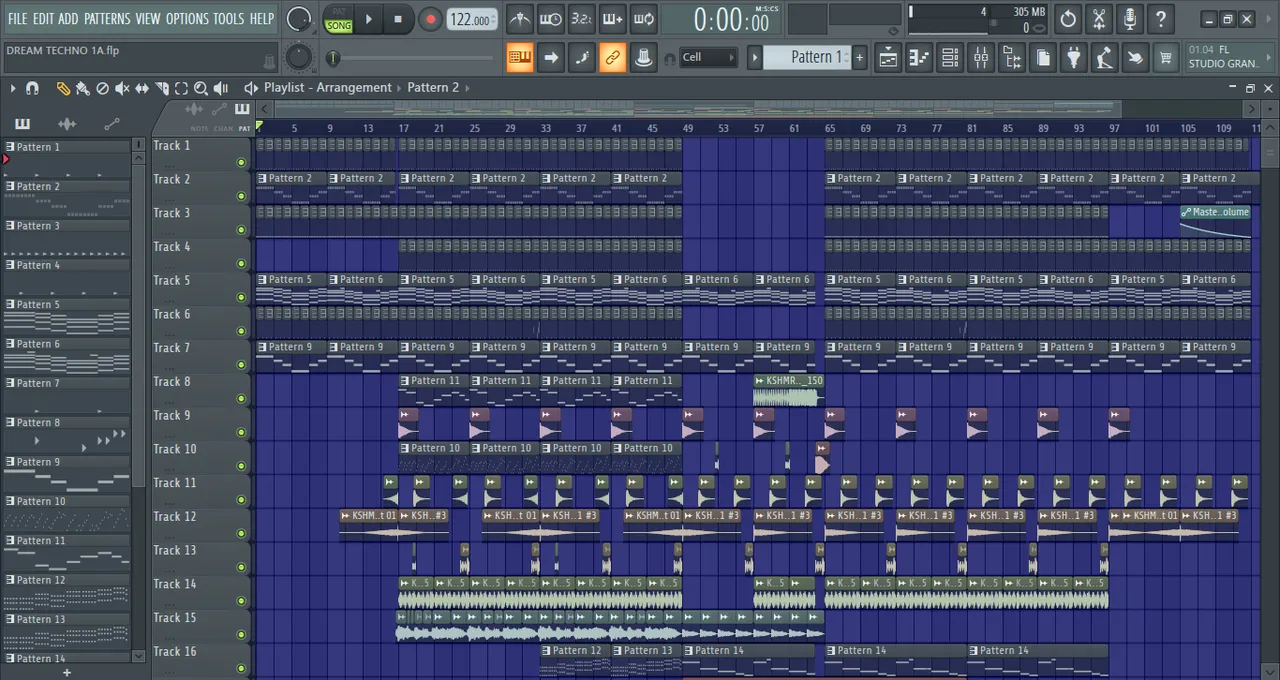Toggle the playlist snap magnet icon
This screenshot has width=1280, height=680.
pos(32,88)
